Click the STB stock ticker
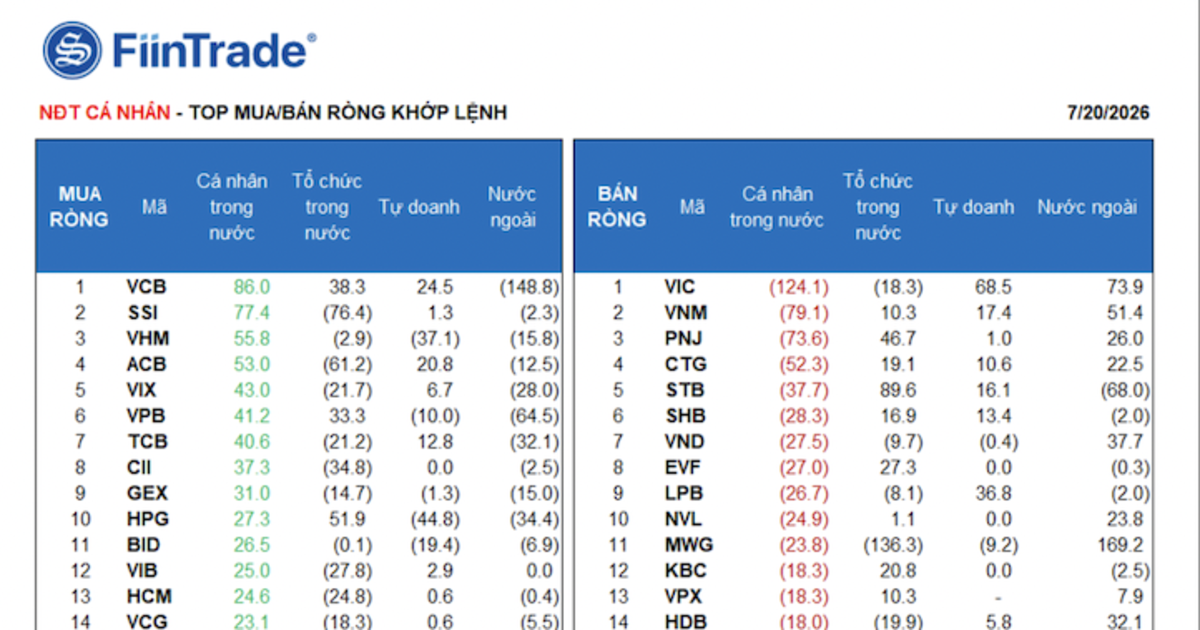This screenshot has width=1200, height=630. click(683, 390)
